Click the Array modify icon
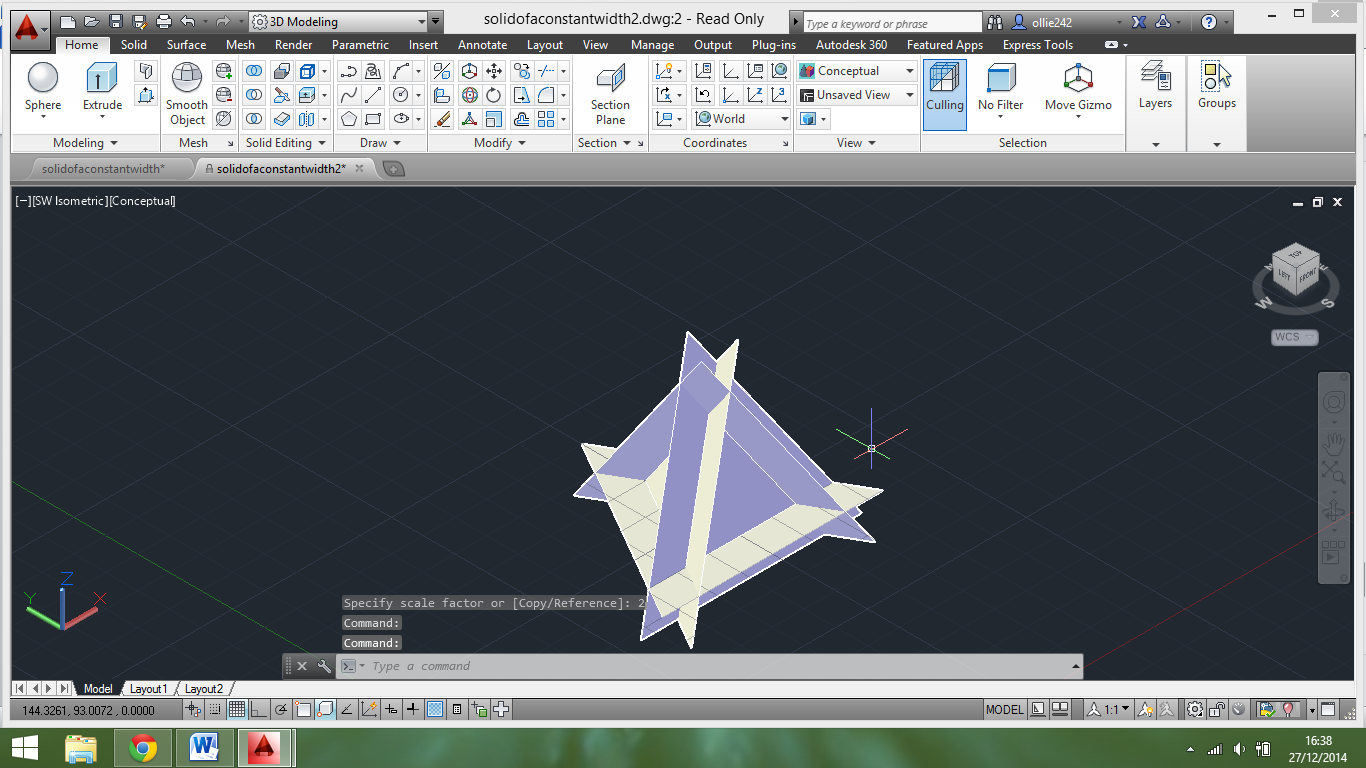Screen dimensions: 1366x768 tap(546, 119)
